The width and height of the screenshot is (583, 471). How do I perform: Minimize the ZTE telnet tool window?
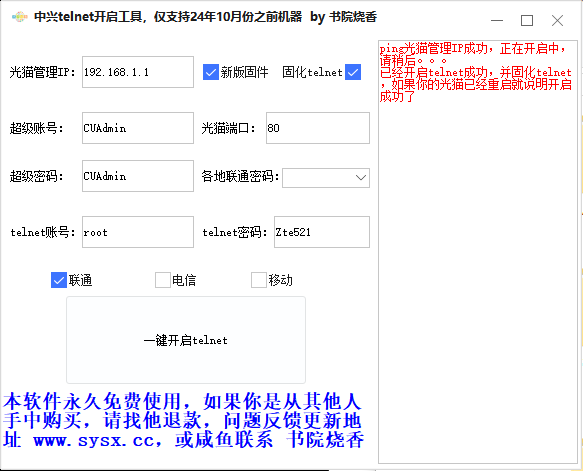(497, 20)
